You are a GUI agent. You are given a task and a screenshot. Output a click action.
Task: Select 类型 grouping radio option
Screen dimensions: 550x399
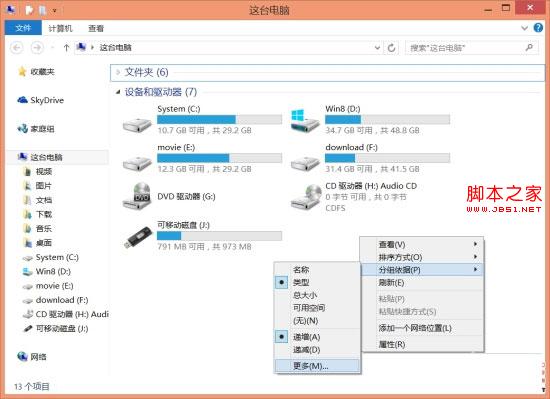pyautogui.click(x=282, y=282)
